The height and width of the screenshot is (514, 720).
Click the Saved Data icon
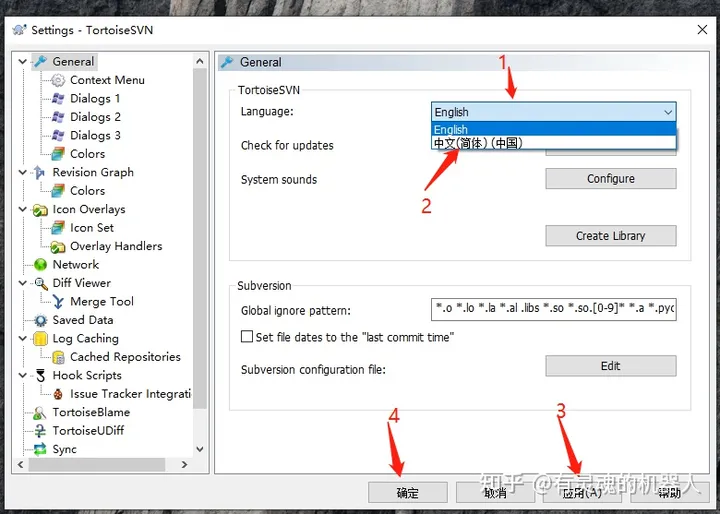click(x=41, y=320)
